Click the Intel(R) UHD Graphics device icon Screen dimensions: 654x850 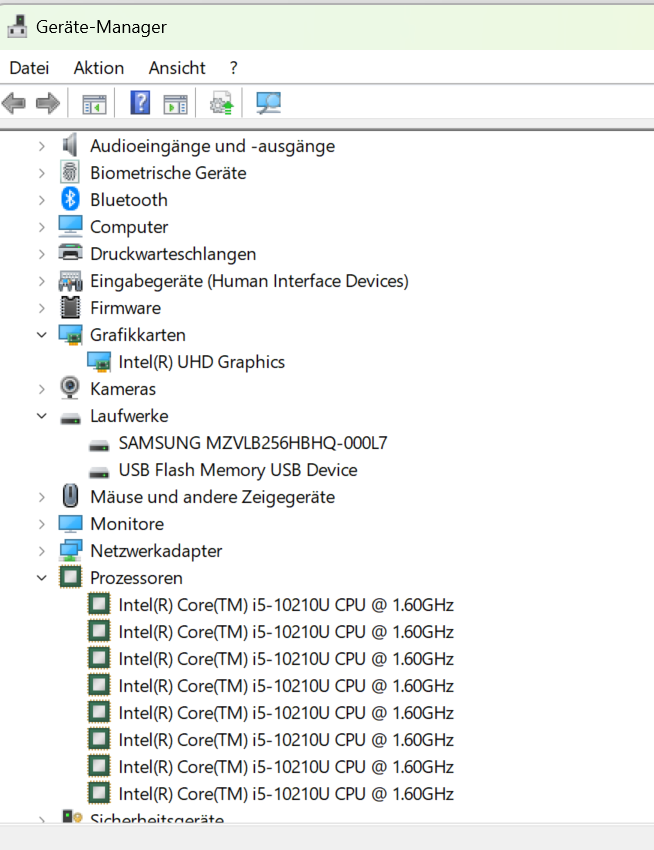[x=99, y=362]
